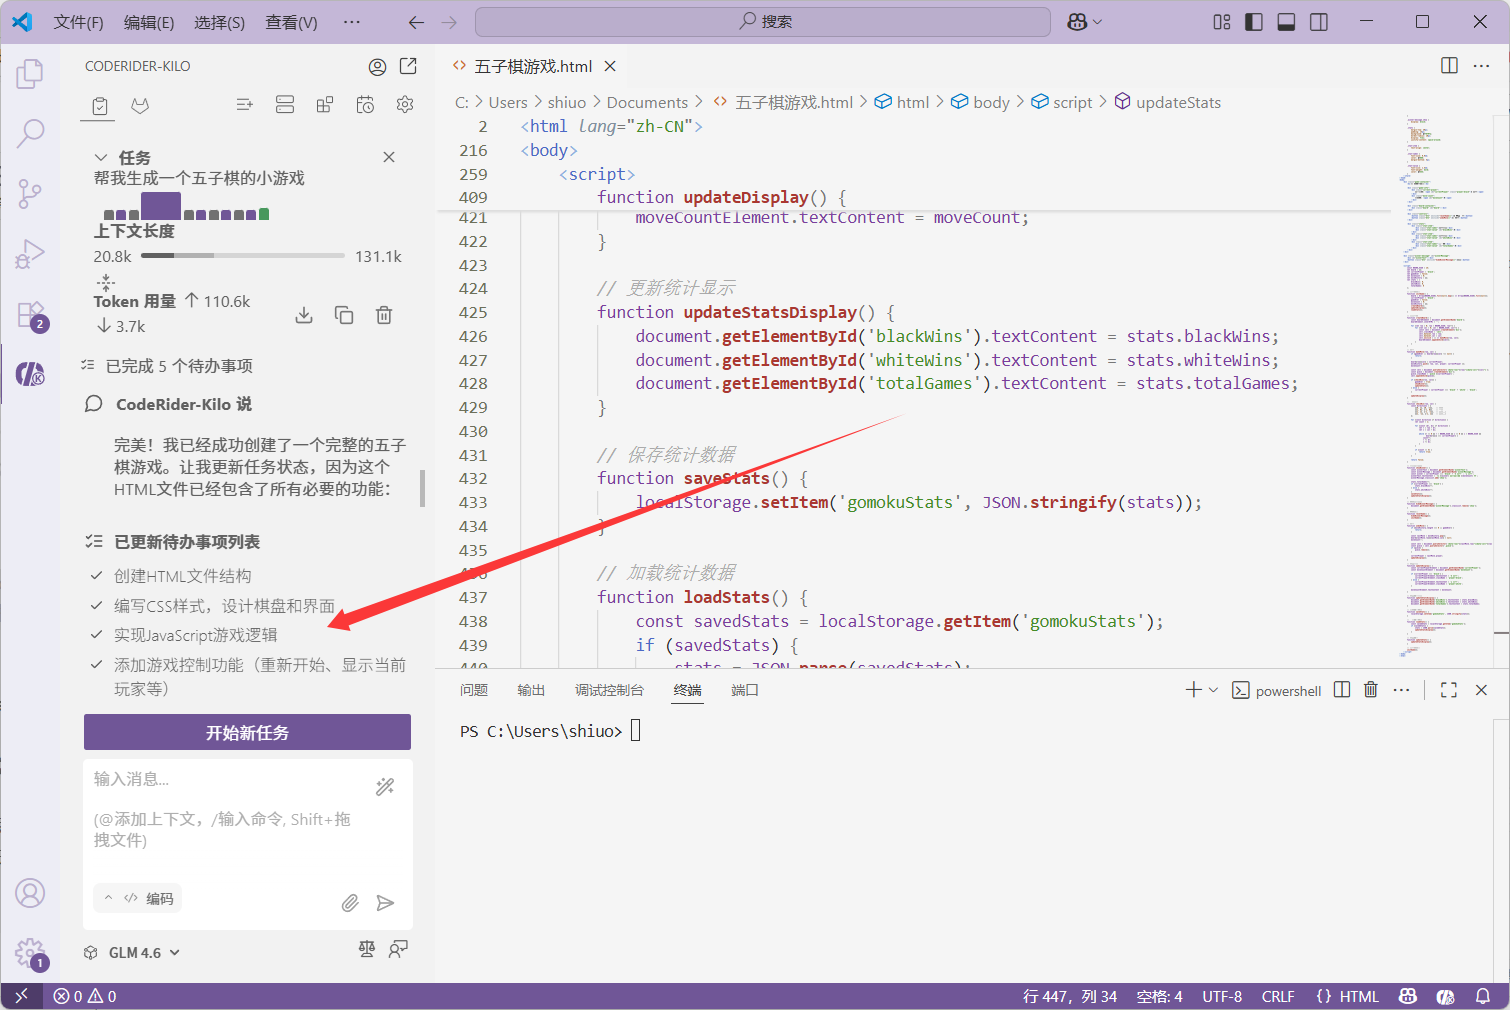
Task: Attach a file with paperclip icon
Action: (350, 903)
